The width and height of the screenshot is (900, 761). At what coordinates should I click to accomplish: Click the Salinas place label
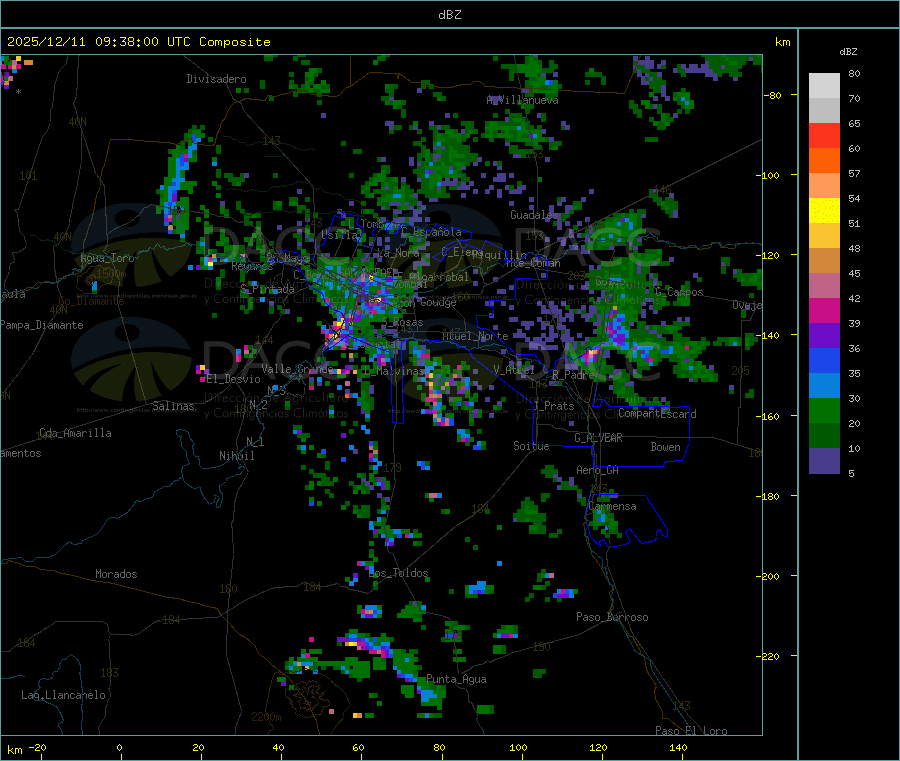pos(173,406)
